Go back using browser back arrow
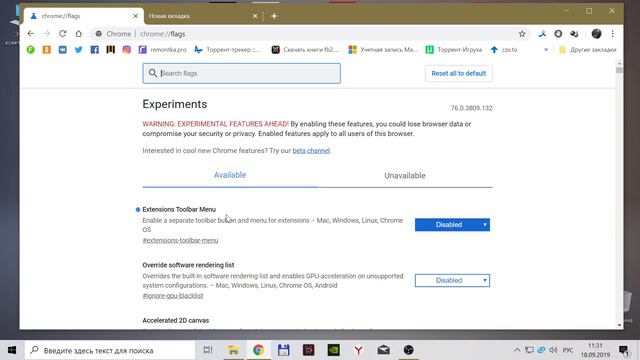The width and height of the screenshot is (640, 360). click(x=31, y=34)
